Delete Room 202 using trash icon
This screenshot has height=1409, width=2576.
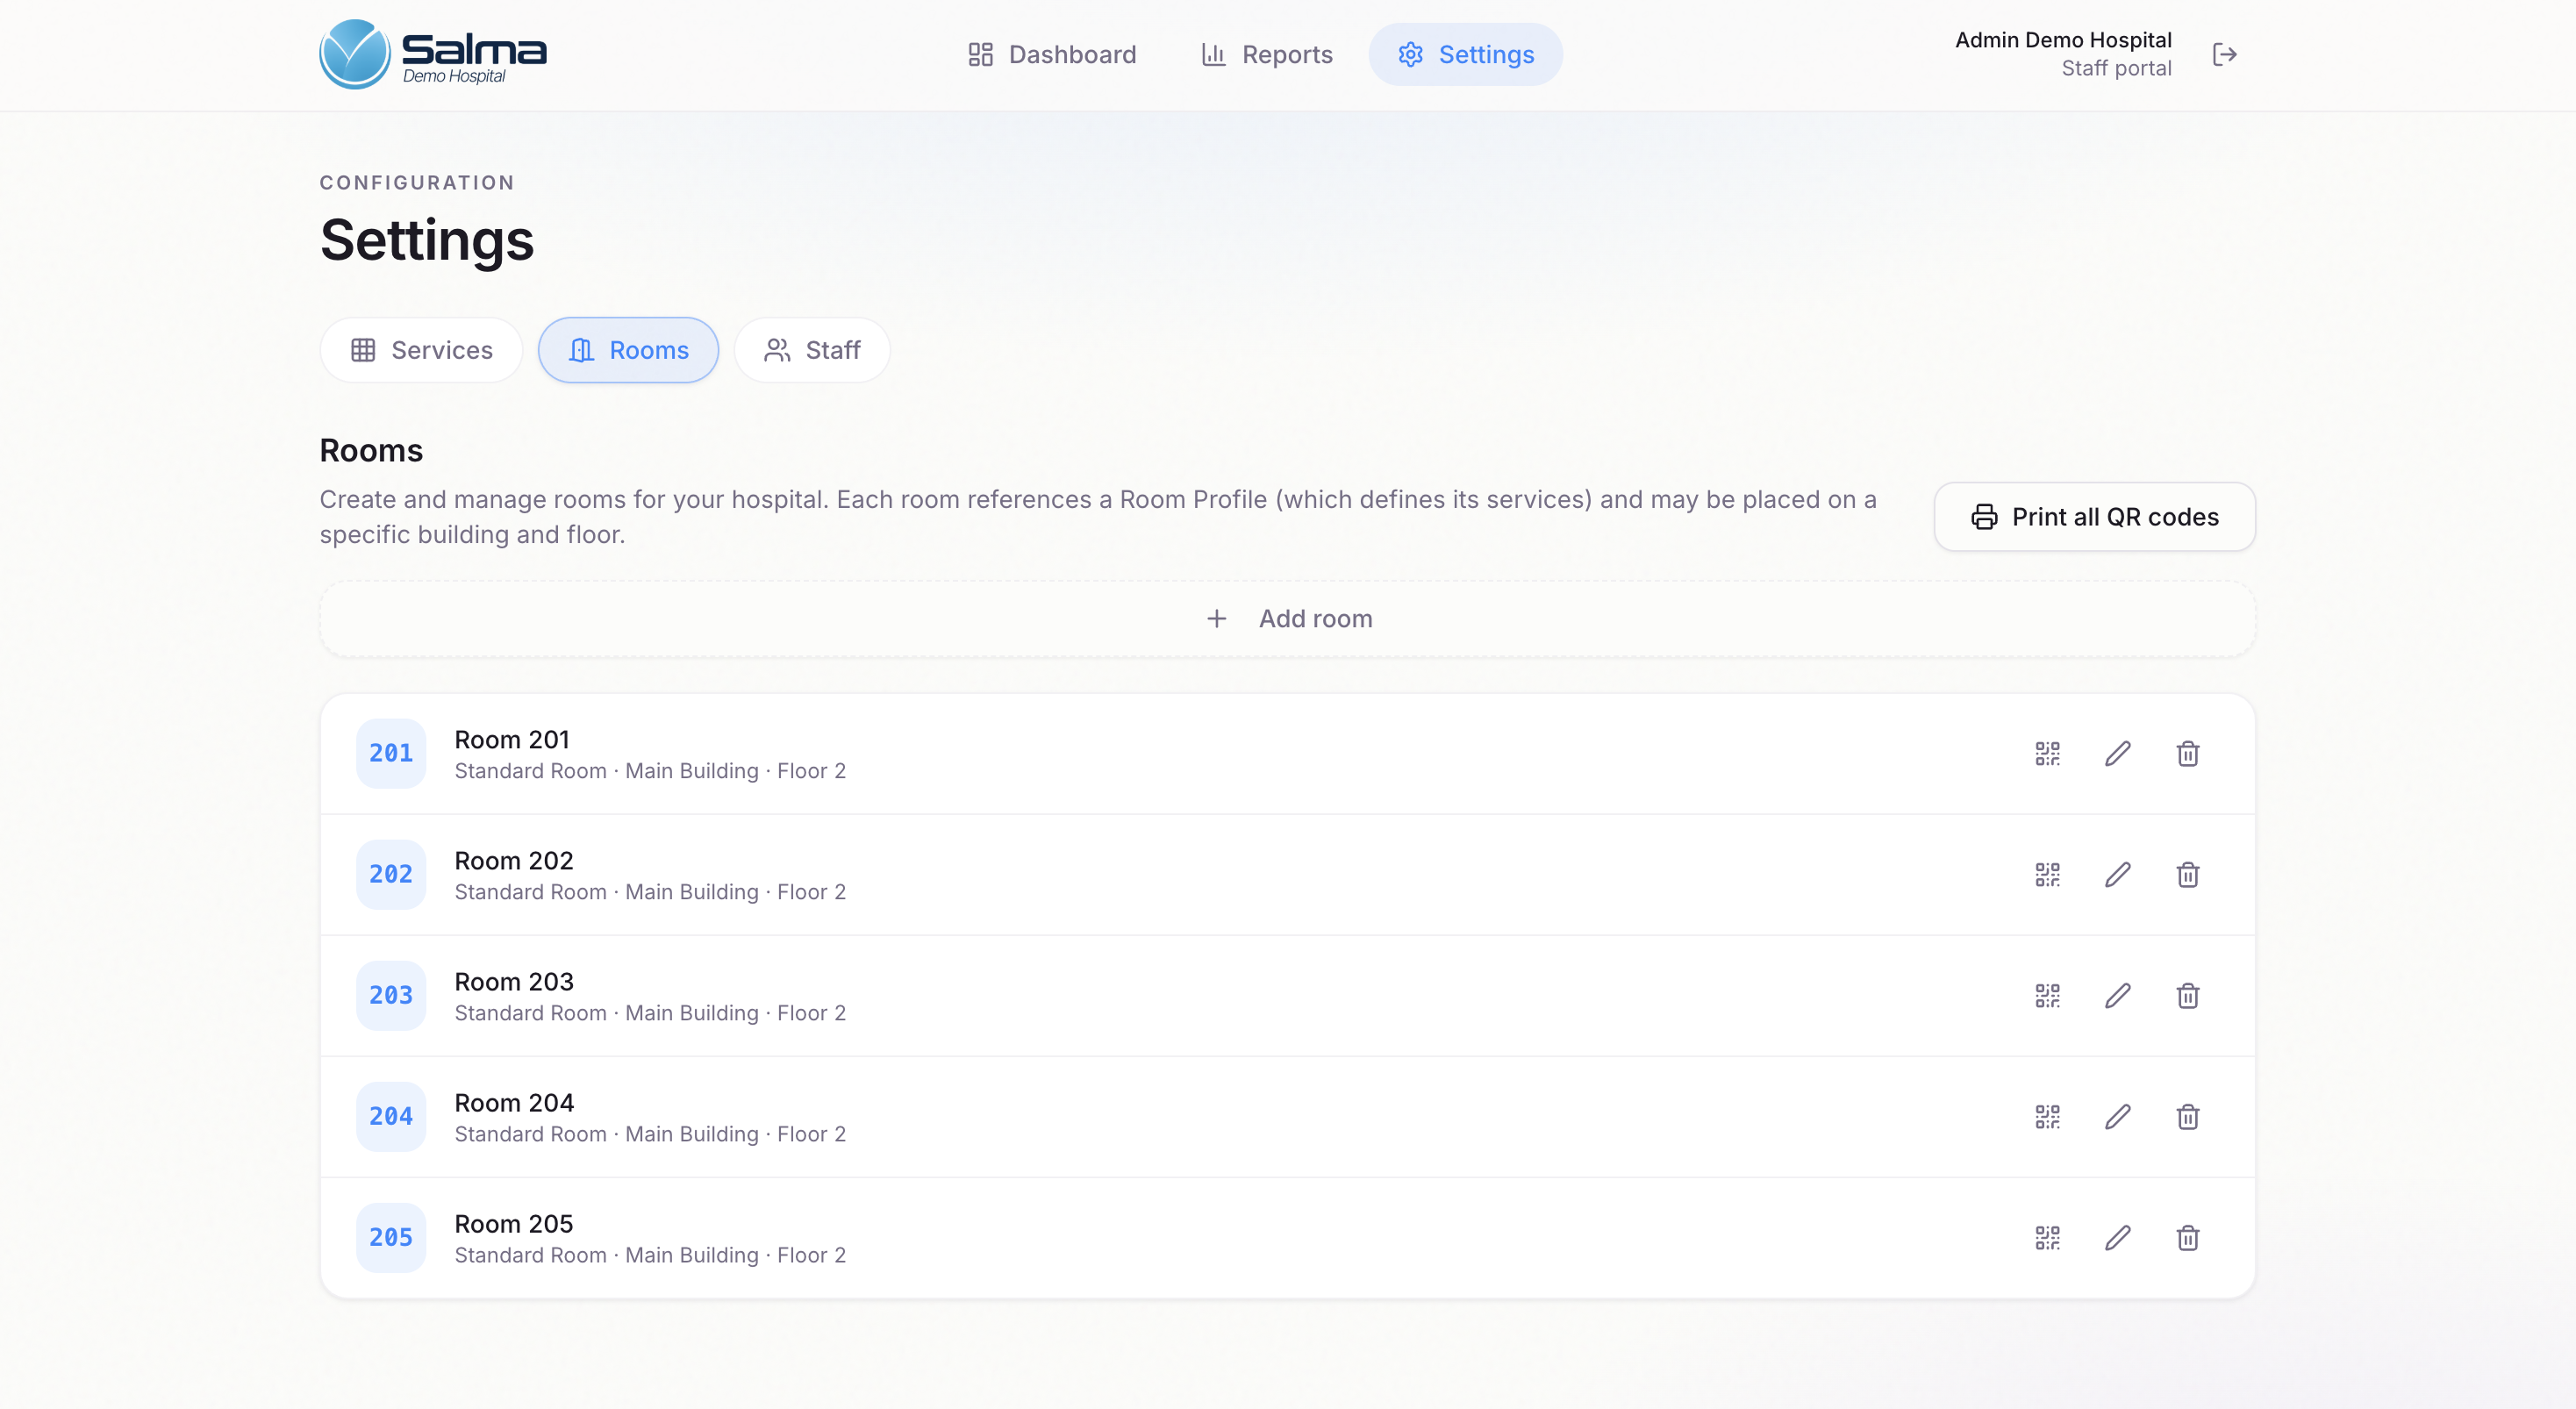coord(2187,874)
